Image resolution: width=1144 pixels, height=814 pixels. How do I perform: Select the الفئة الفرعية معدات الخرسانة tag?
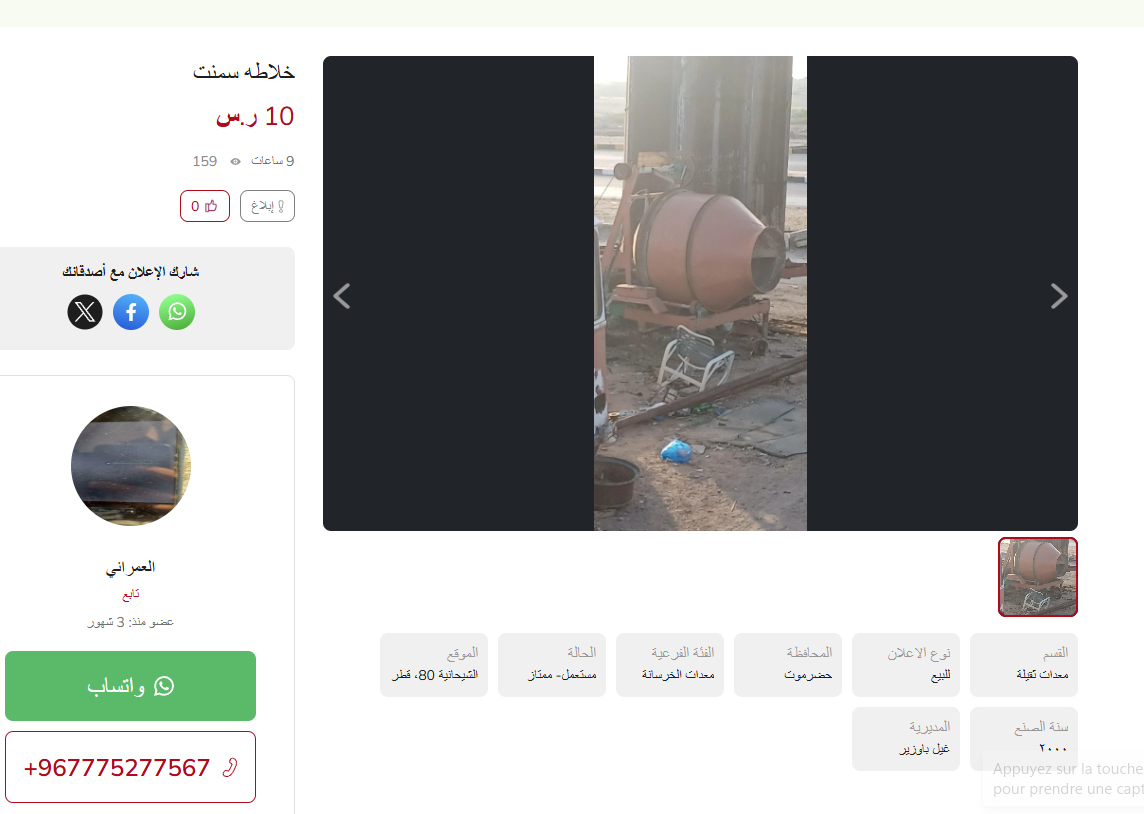(x=670, y=664)
